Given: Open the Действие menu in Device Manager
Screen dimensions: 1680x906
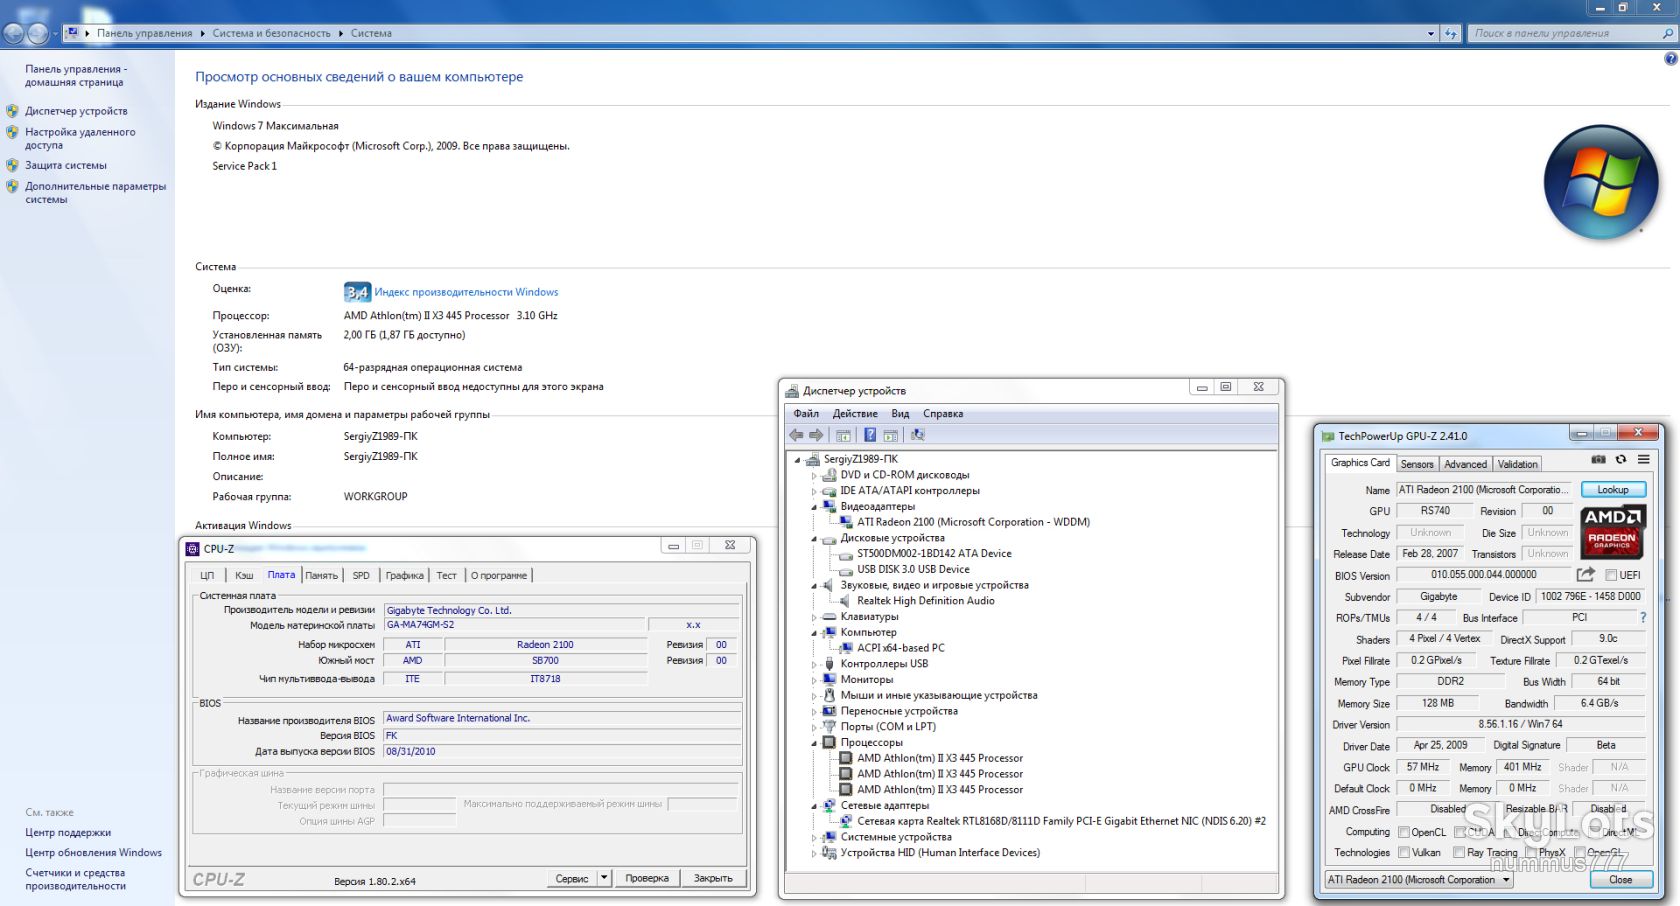Looking at the screenshot, I should pyautogui.click(x=855, y=414).
